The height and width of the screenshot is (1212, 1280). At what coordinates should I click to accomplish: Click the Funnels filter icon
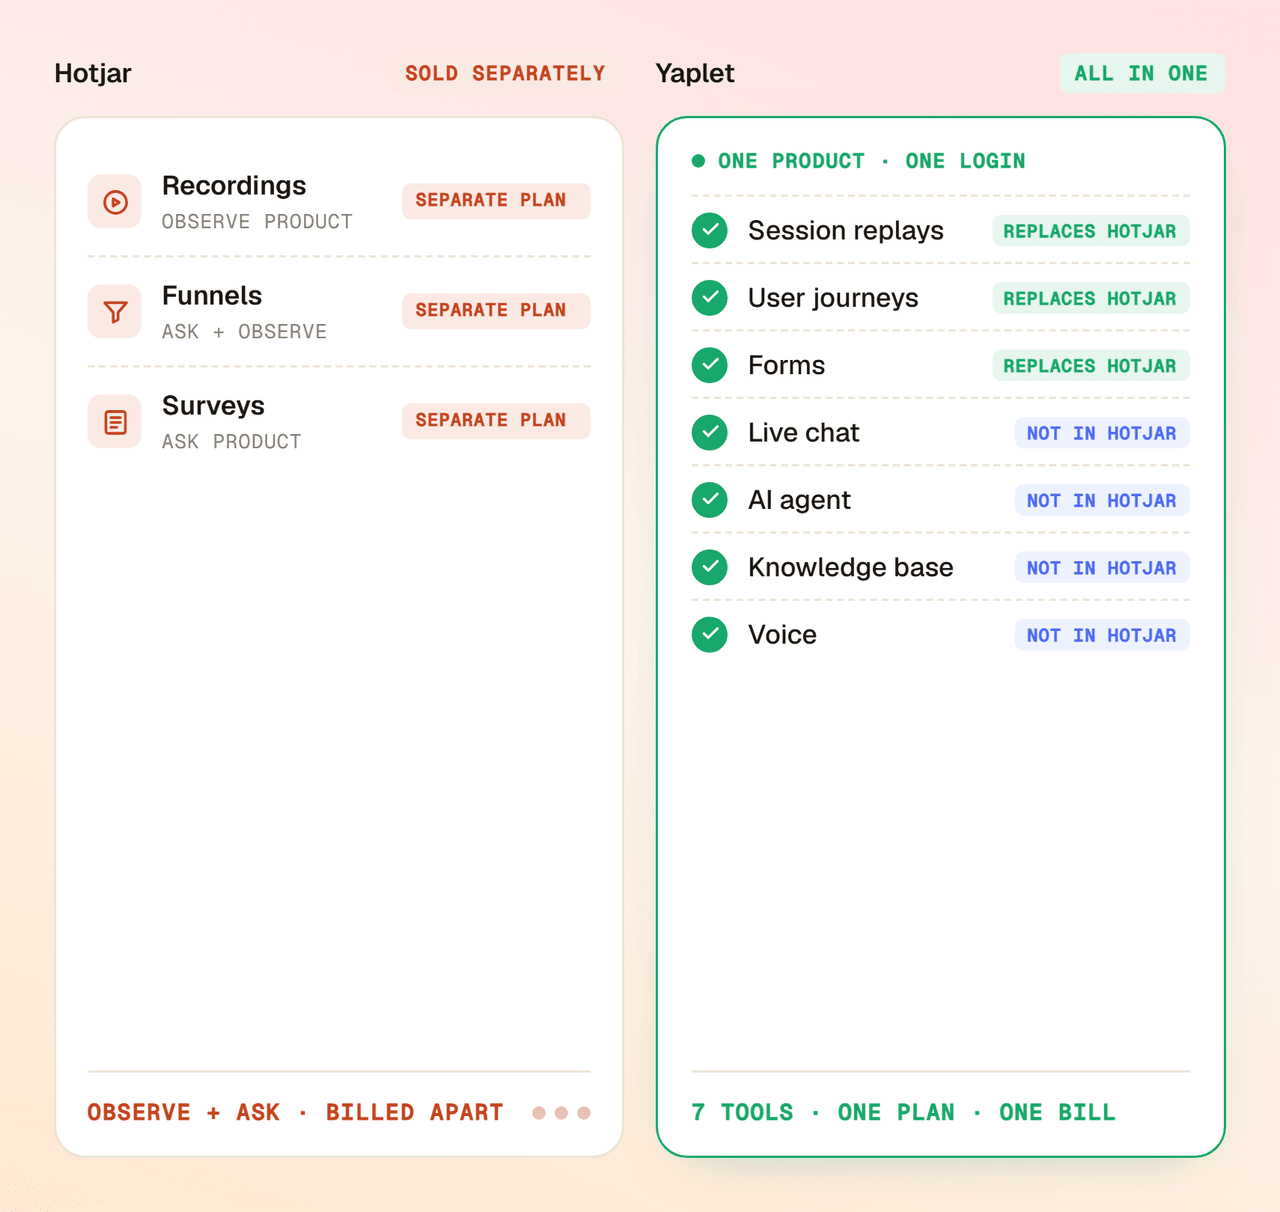pyautogui.click(x=115, y=312)
